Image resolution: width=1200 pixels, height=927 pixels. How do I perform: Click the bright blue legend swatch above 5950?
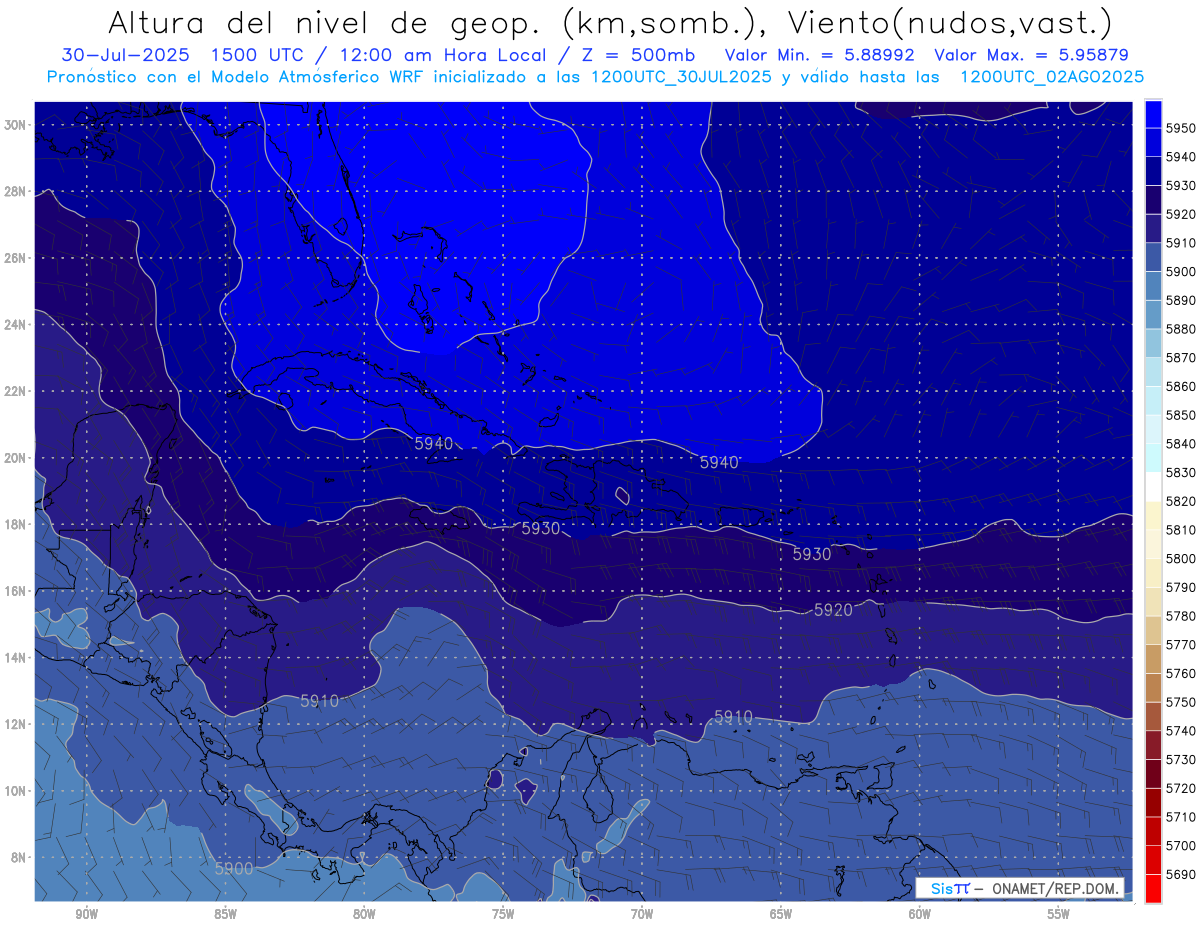point(1153,113)
